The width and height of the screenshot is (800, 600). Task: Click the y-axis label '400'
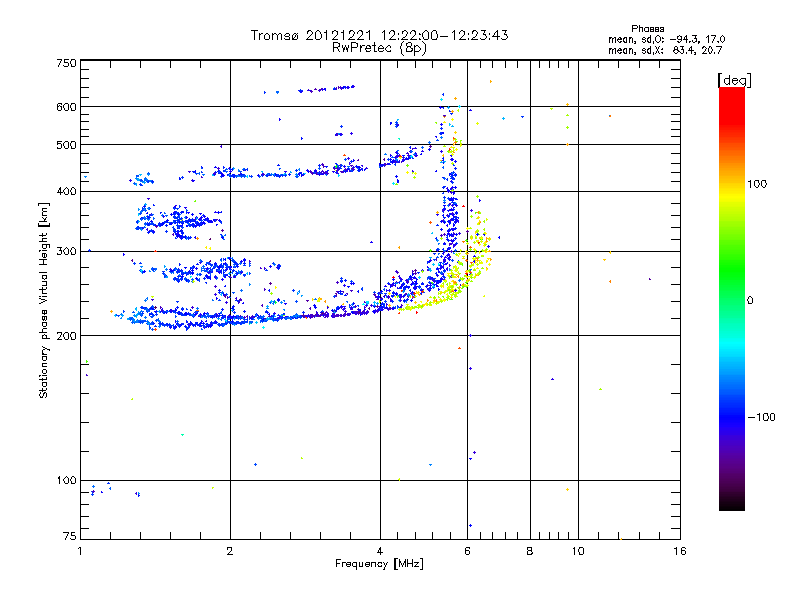pyautogui.click(x=66, y=192)
